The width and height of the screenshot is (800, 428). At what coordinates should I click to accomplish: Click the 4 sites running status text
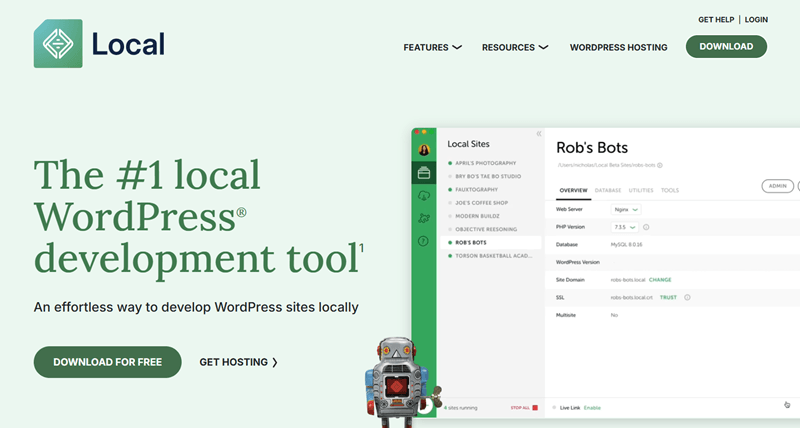461,408
